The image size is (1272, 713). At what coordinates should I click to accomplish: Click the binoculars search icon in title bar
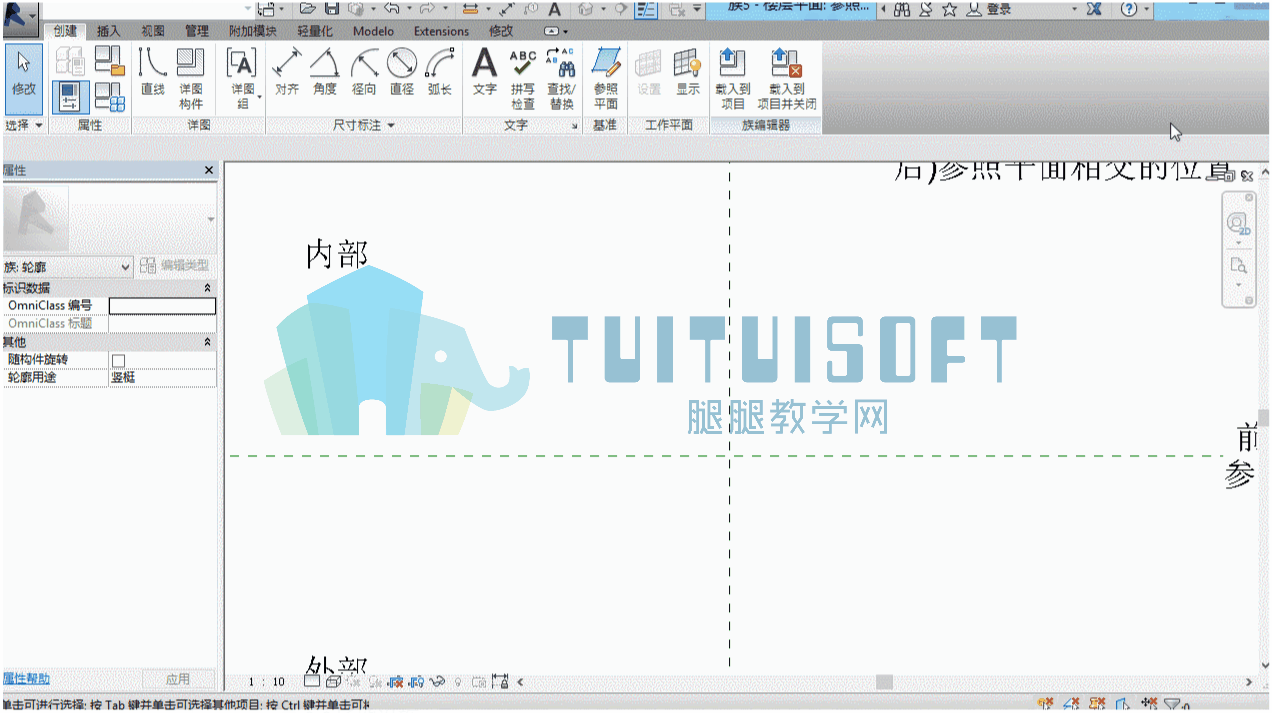pyautogui.click(x=902, y=9)
